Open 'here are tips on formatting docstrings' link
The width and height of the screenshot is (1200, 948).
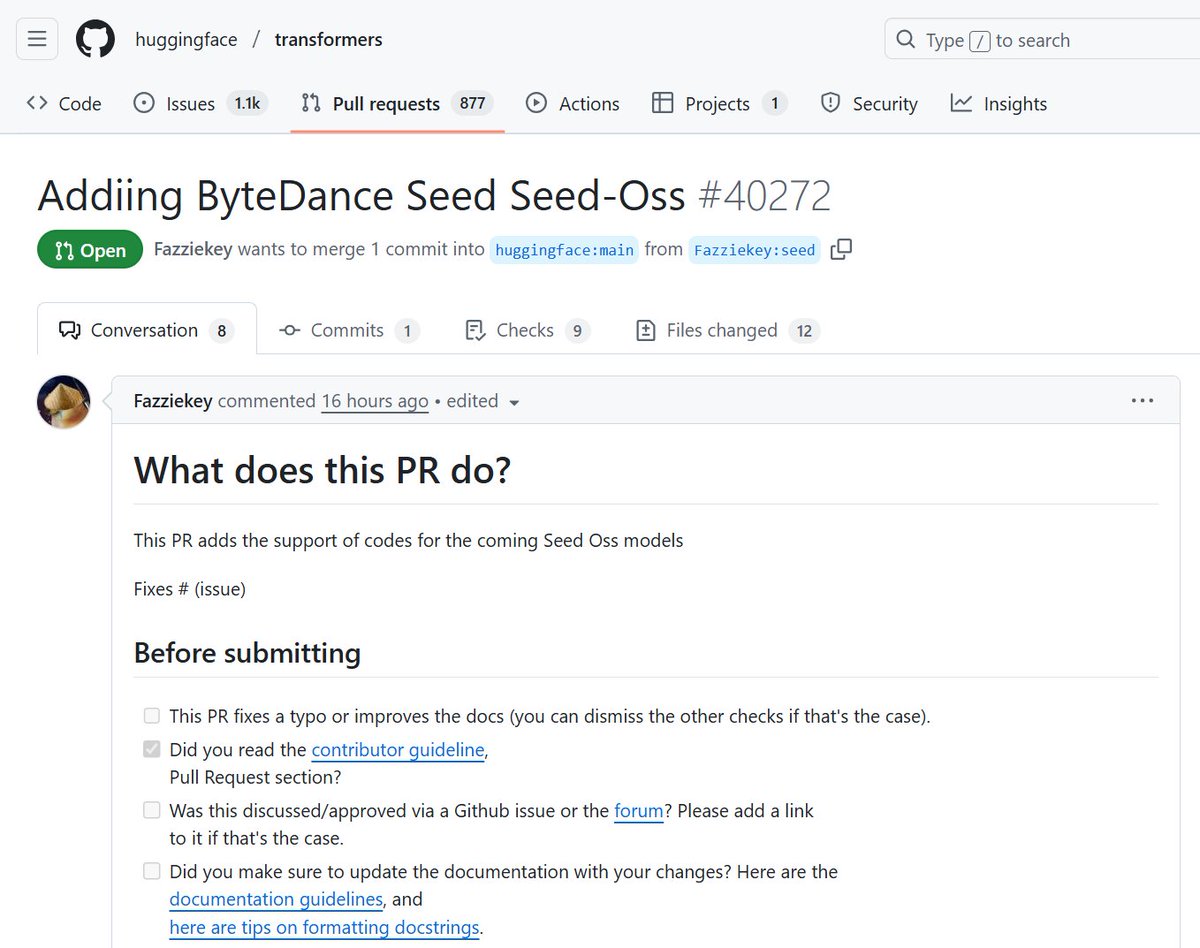tap(325, 927)
